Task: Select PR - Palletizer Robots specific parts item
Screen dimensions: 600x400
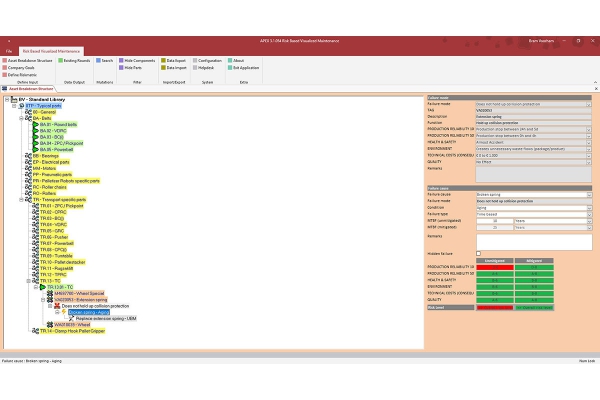Action: coord(66,181)
